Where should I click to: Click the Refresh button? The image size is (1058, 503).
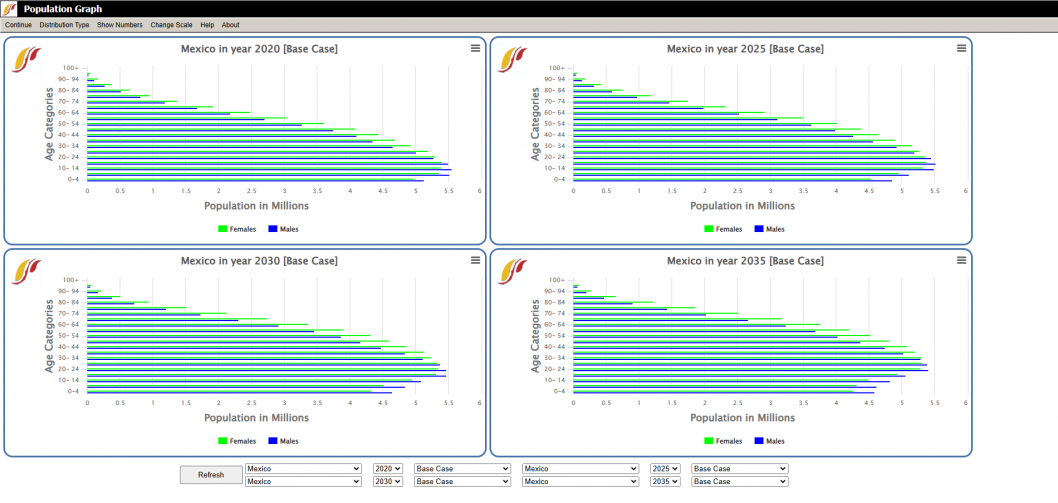[x=211, y=475]
